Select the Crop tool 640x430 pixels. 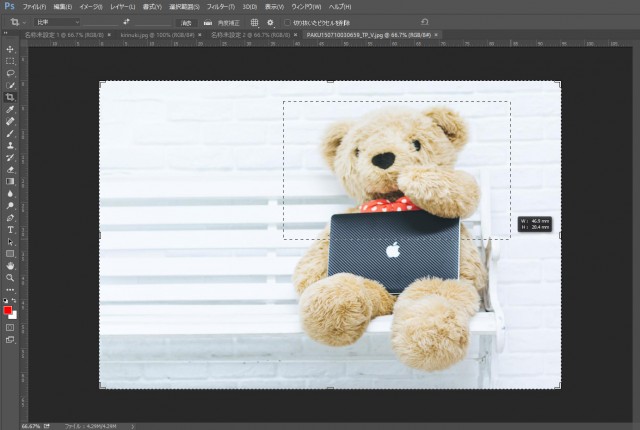tap(10, 97)
